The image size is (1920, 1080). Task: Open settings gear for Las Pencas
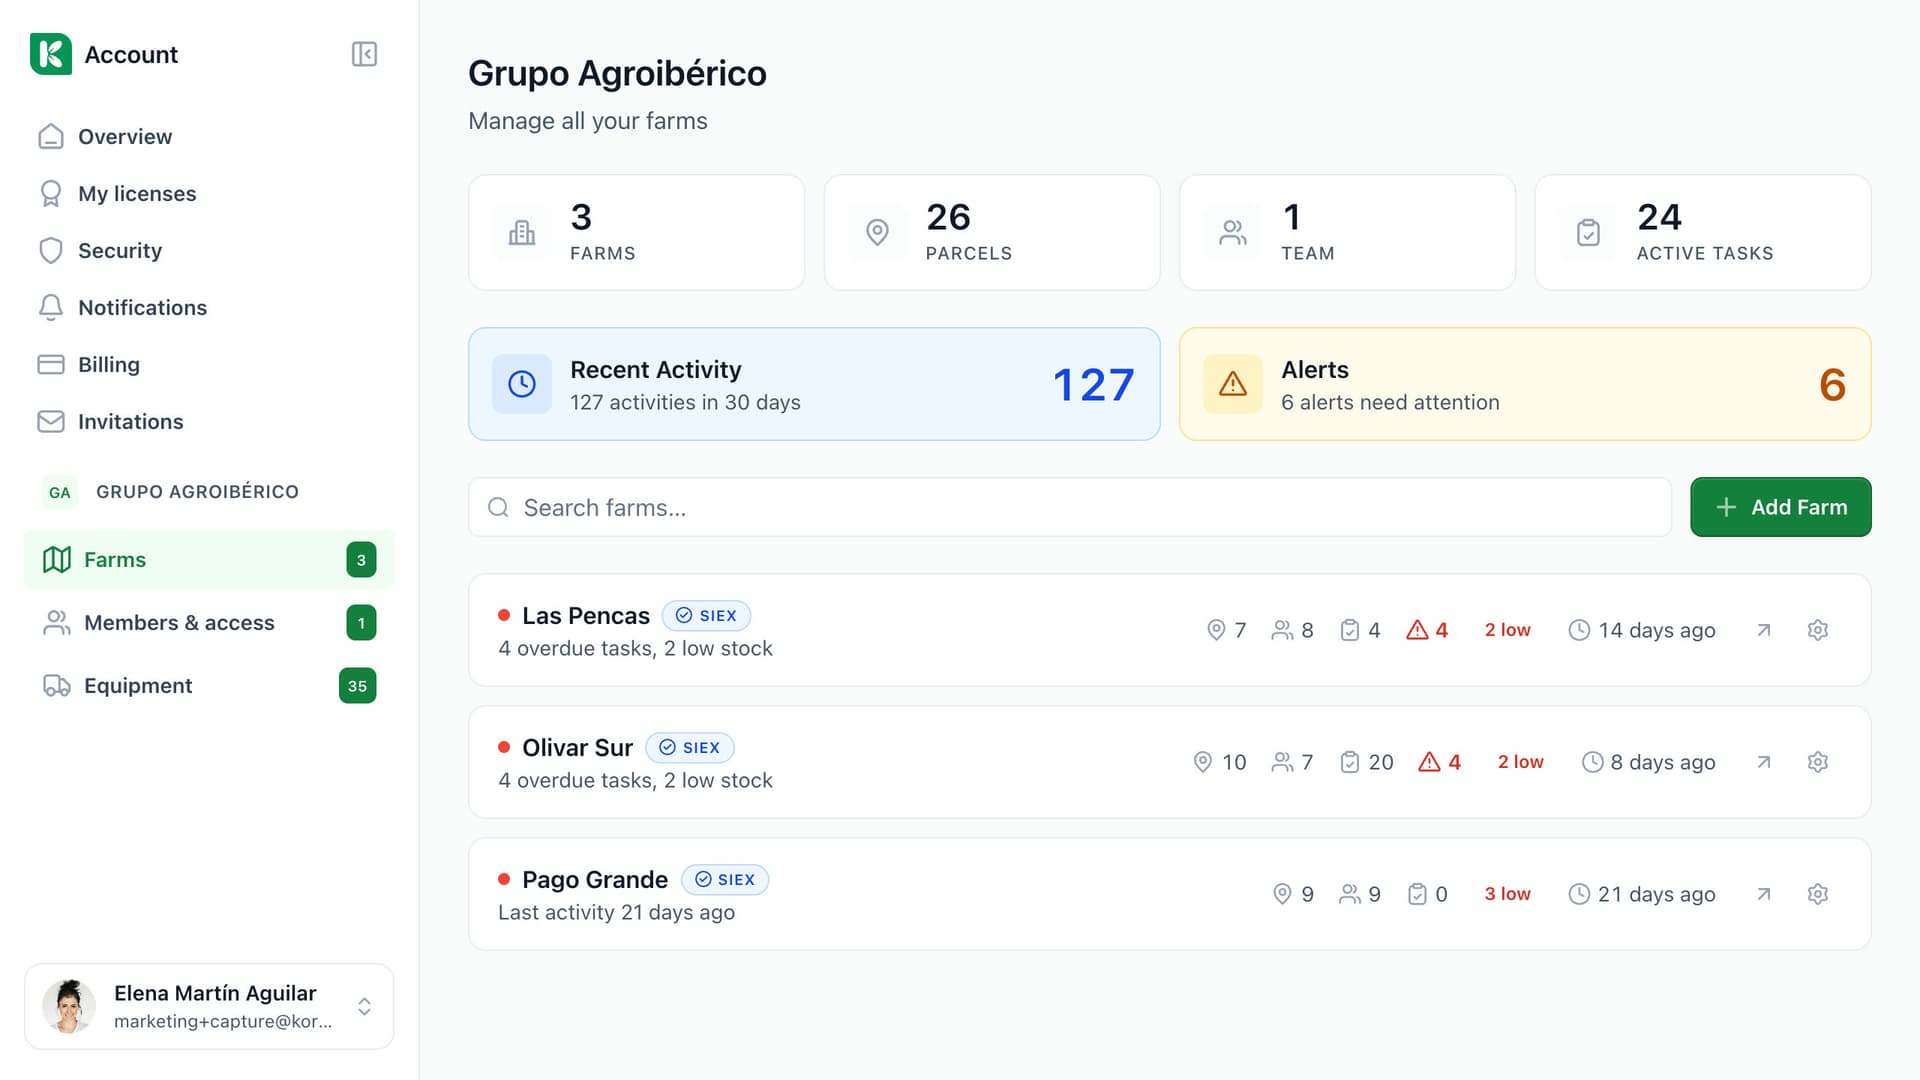click(x=1818, y=630)
